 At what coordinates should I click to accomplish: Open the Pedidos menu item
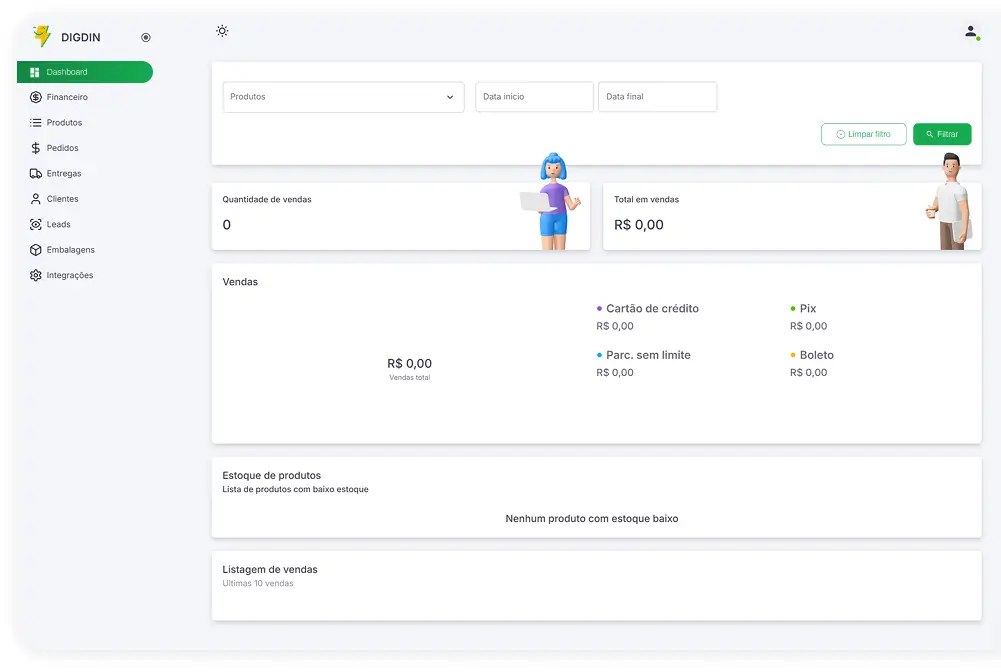(x=62, y=148)
